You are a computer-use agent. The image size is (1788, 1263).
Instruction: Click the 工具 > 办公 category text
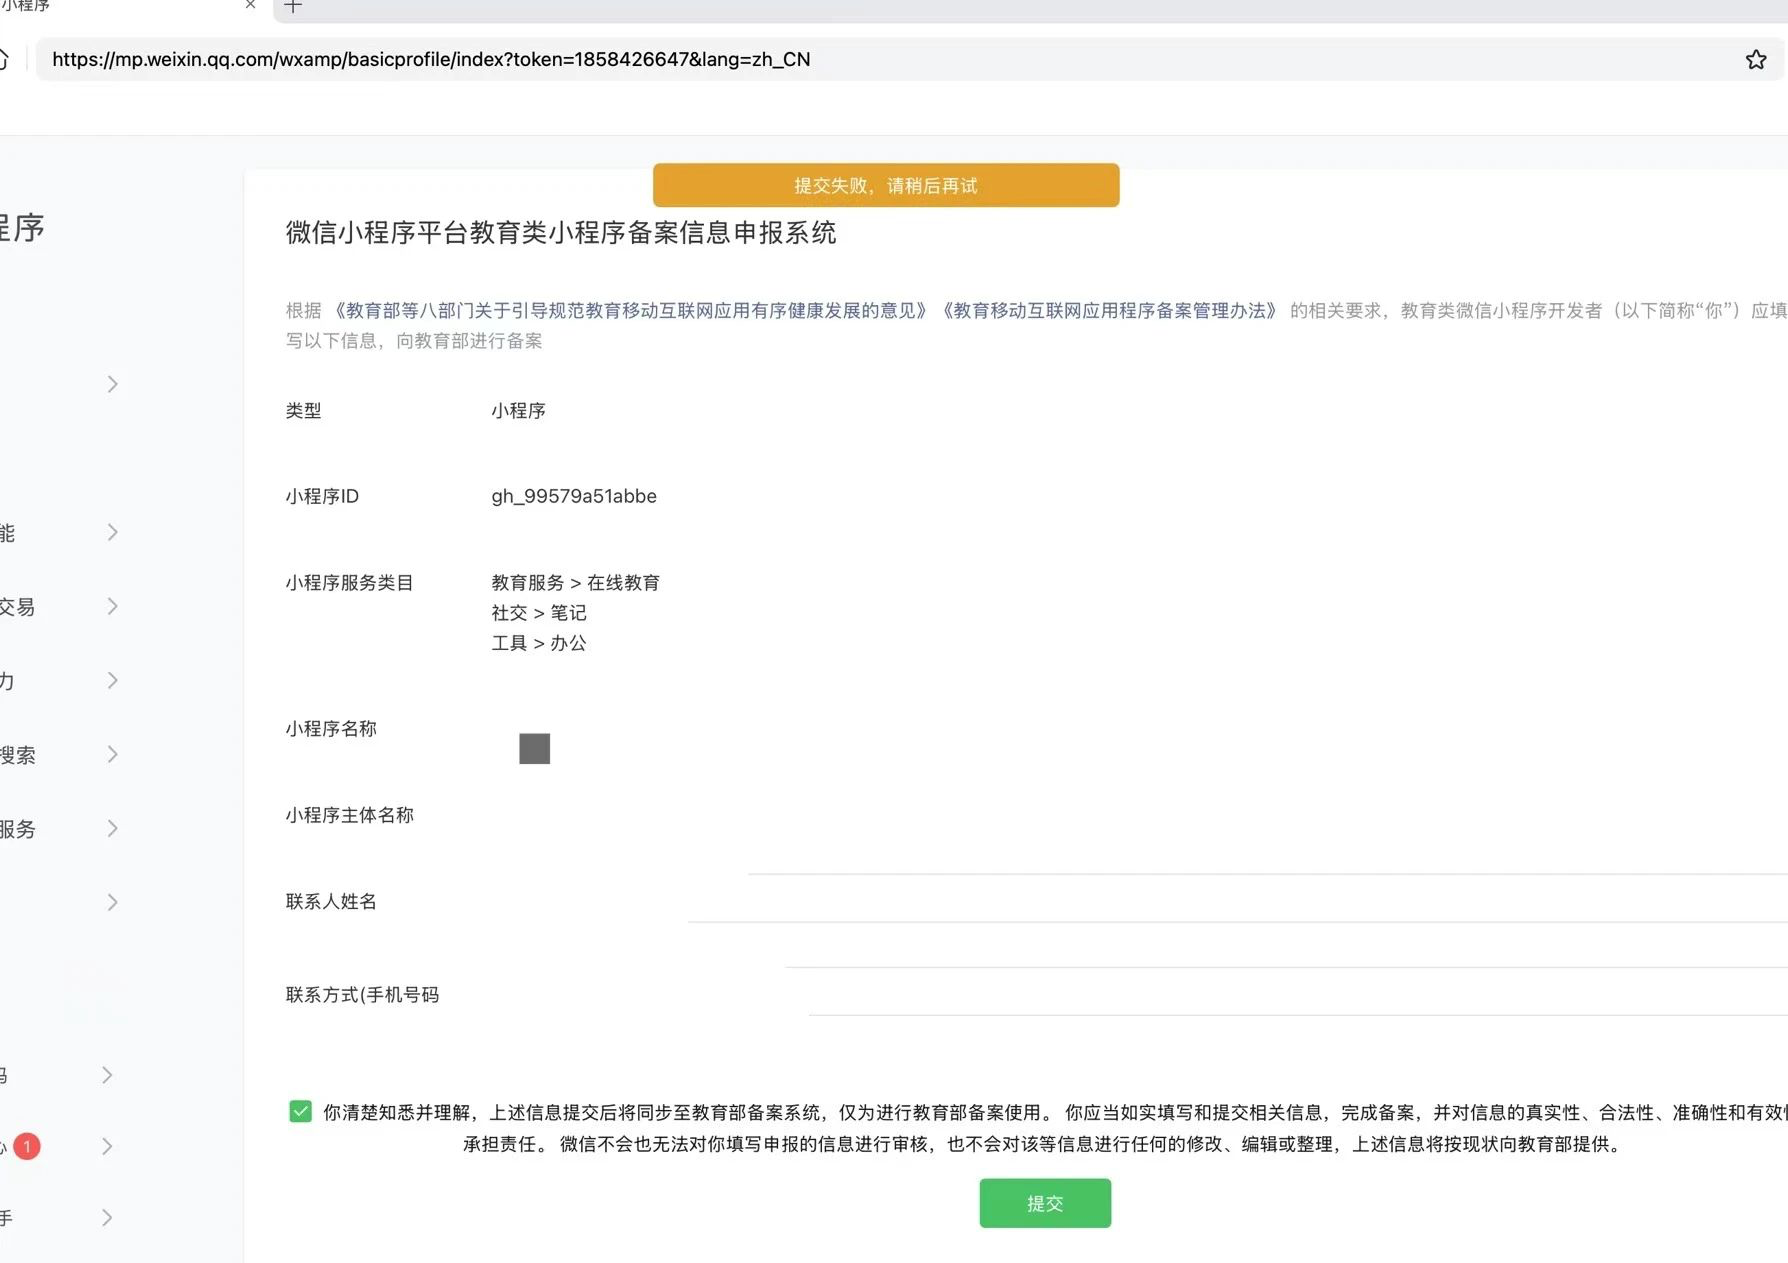[539, 643]
